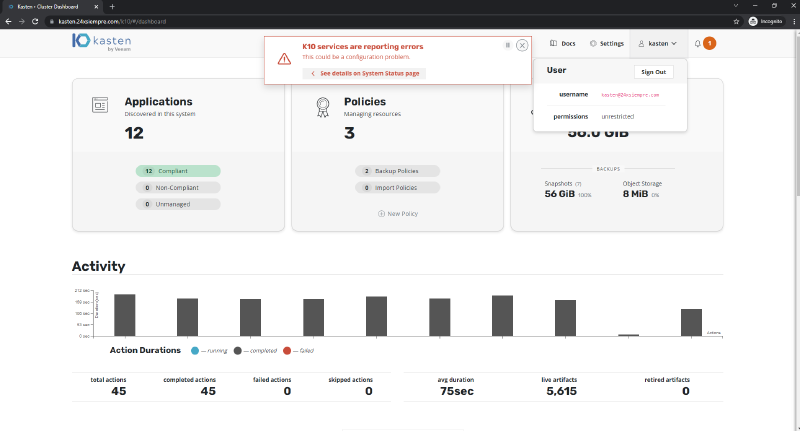Click the Policies ribbon badge icon

pos(322,107)
